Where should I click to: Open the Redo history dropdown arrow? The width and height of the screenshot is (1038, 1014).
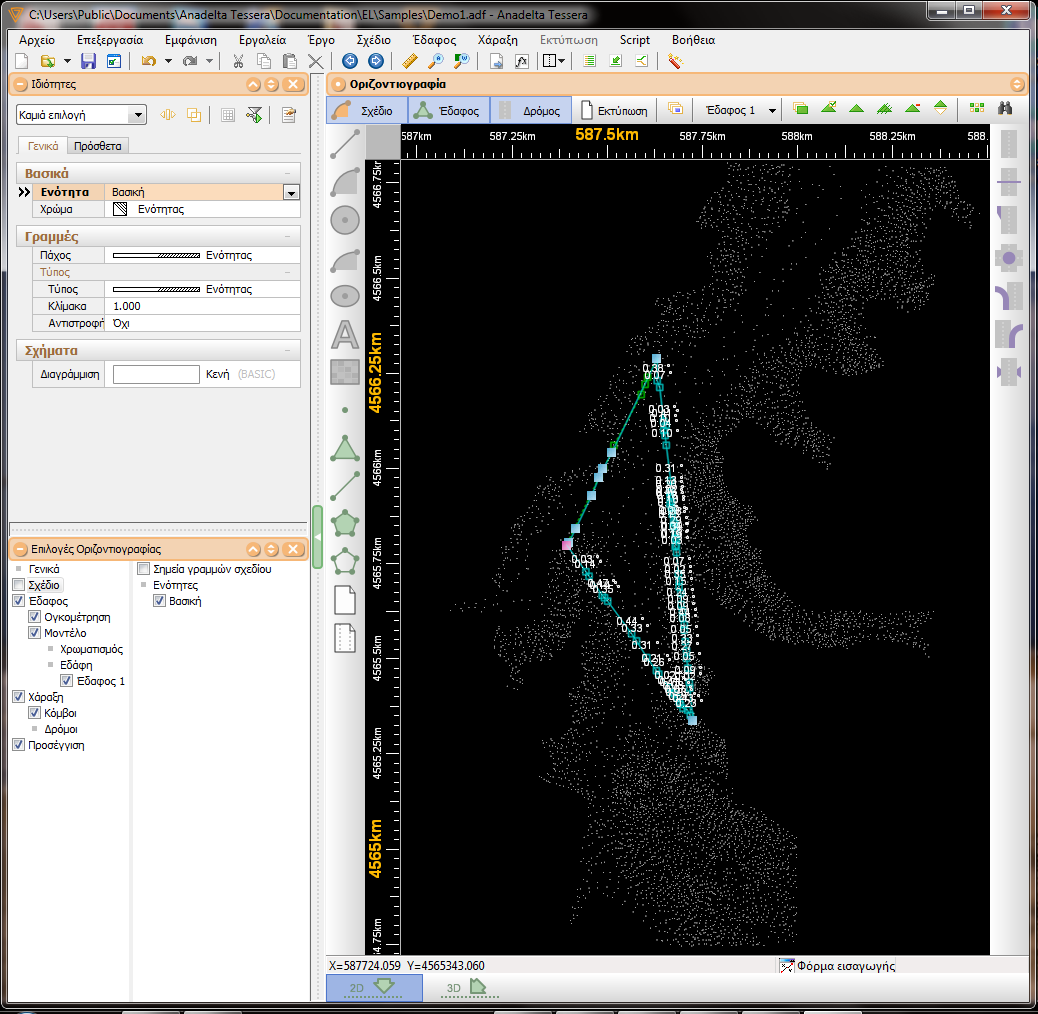click(x=209, y=62)
